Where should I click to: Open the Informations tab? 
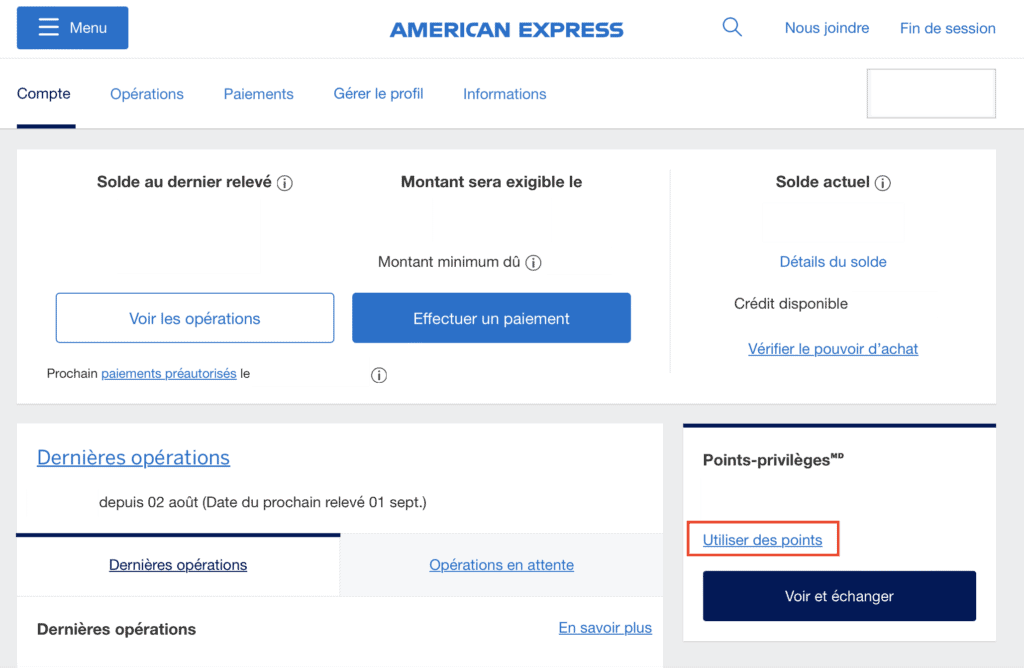(x=505, y=94)
